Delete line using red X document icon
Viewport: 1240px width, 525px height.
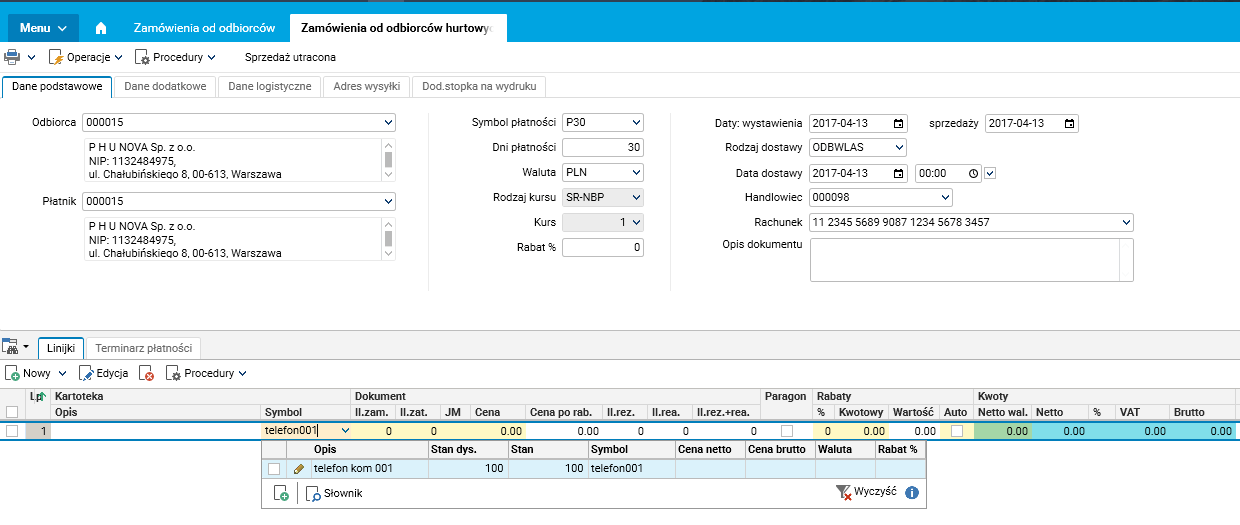[x=147, y=373]
